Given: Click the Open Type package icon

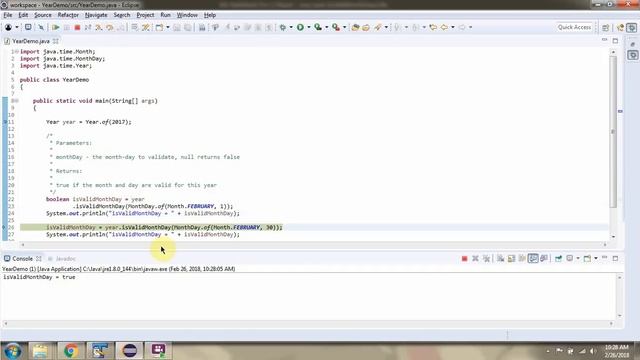Looking at the screenshot, I should pyautogui.click(x=355, y=27).
